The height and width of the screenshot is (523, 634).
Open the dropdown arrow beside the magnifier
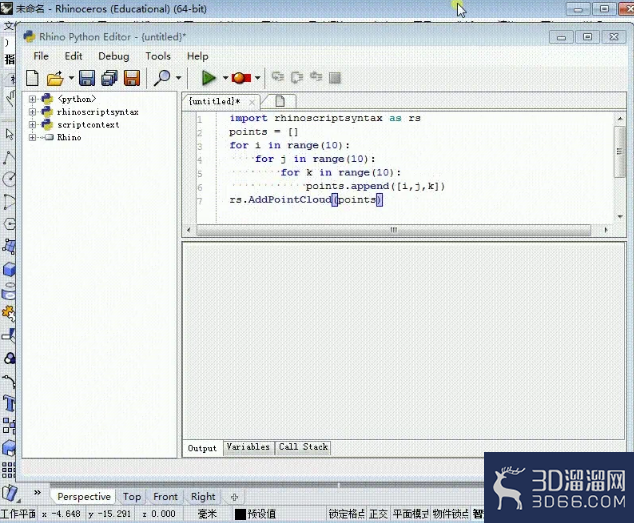tap(178, 78)
